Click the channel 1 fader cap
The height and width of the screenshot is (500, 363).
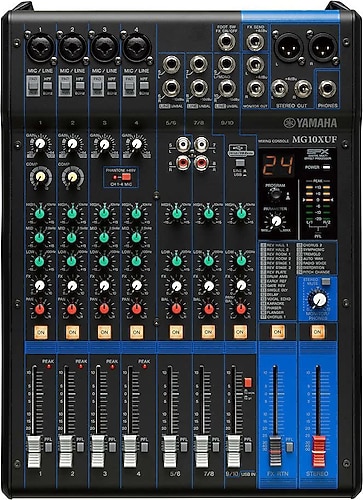[x=34, y=451]
